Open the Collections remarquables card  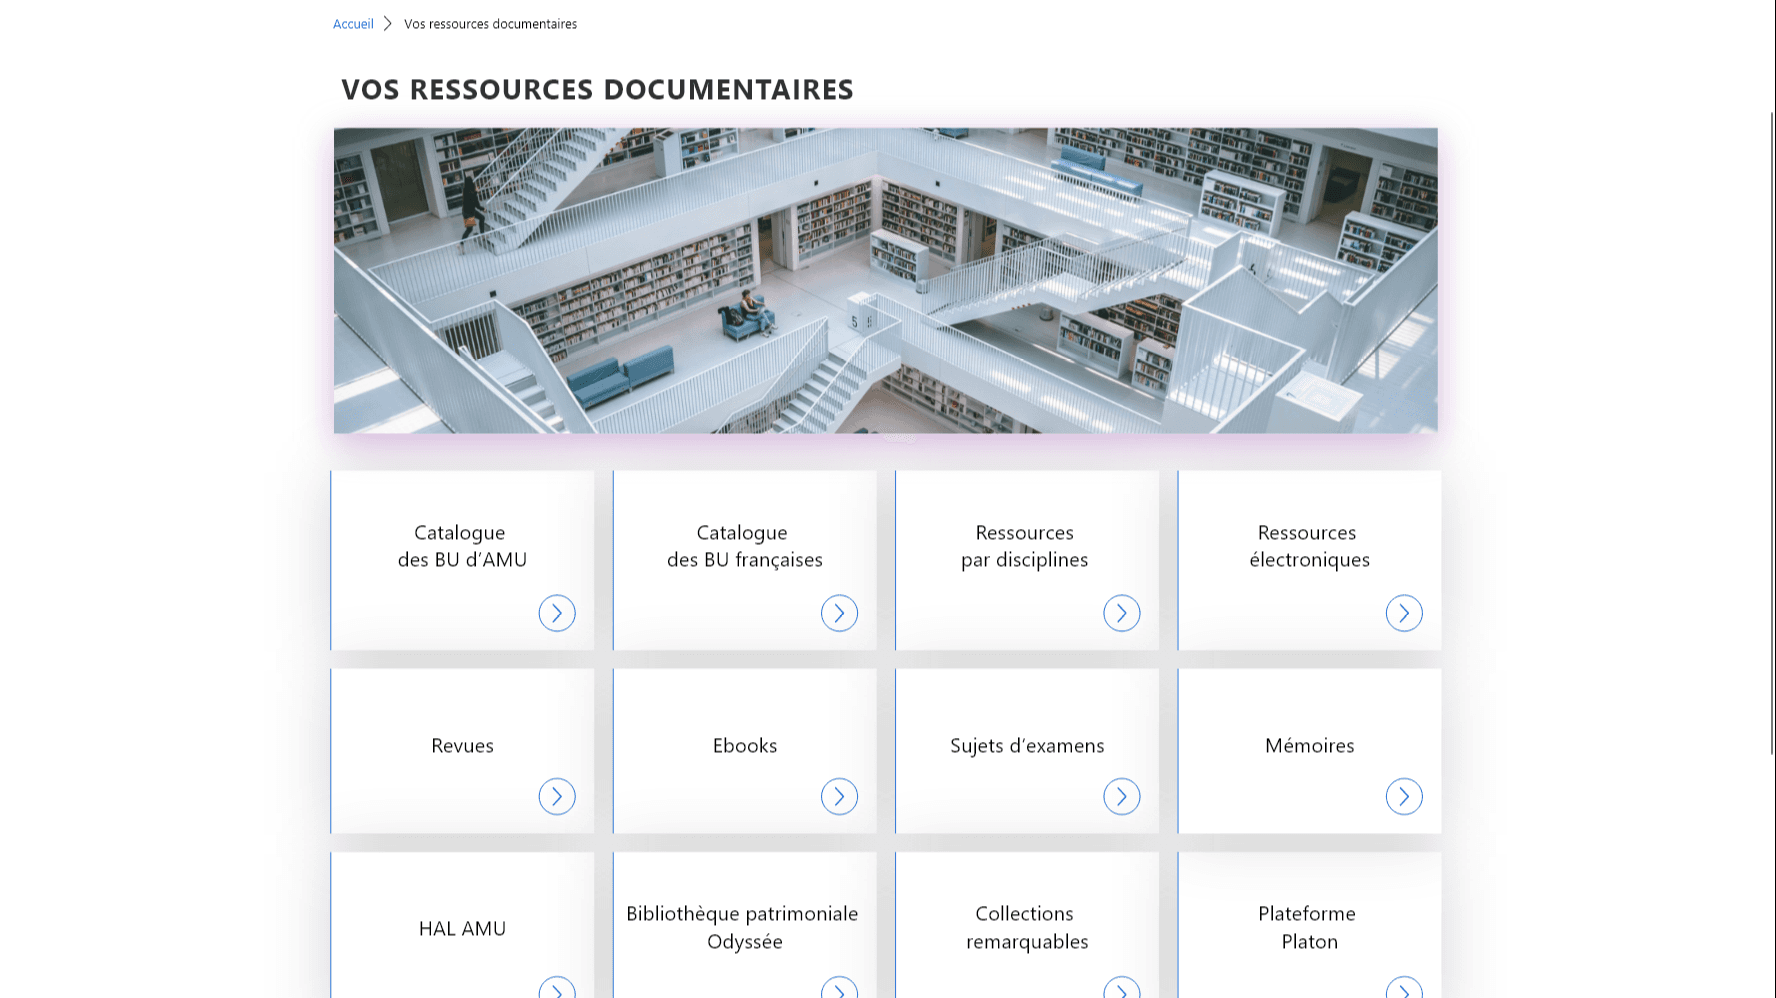(x=1027, y=925)
